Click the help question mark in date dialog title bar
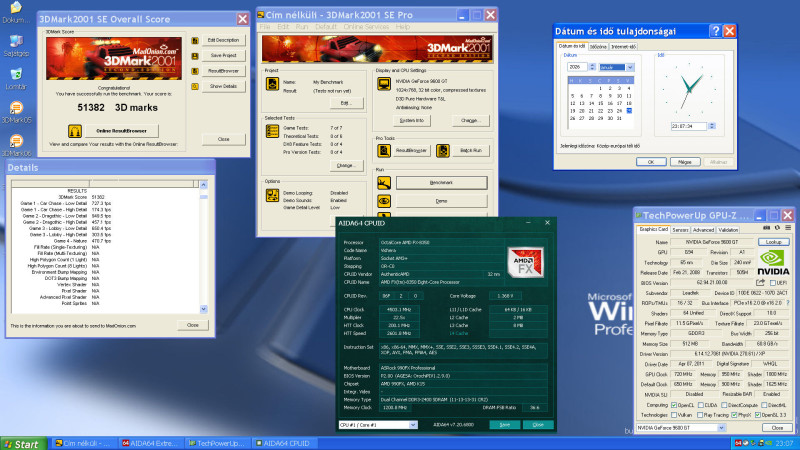The width and height of the screenshot is (800, 450). pyautogui.click(x=715, y=31)
